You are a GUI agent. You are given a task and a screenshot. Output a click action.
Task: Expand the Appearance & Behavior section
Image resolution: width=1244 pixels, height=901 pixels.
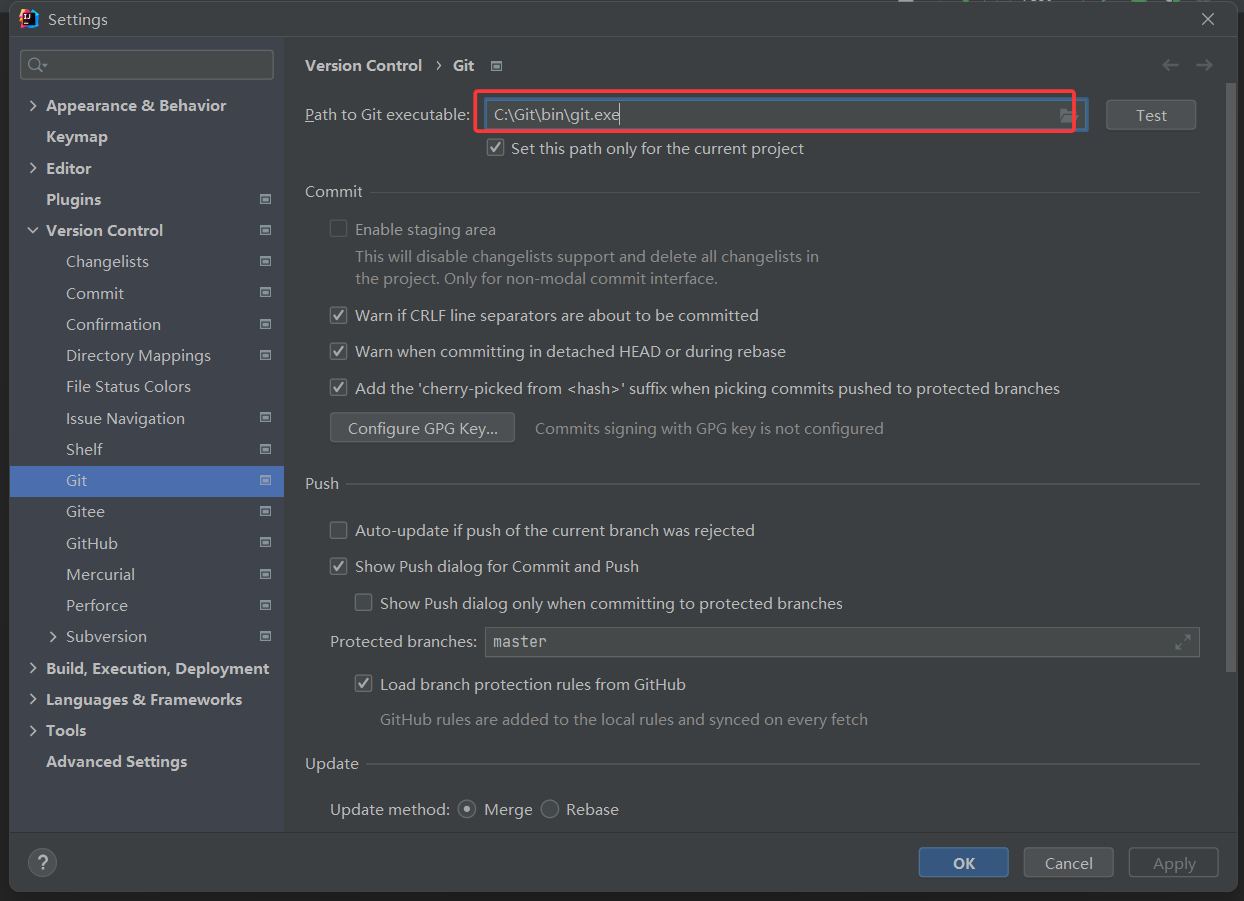[33, 106]
